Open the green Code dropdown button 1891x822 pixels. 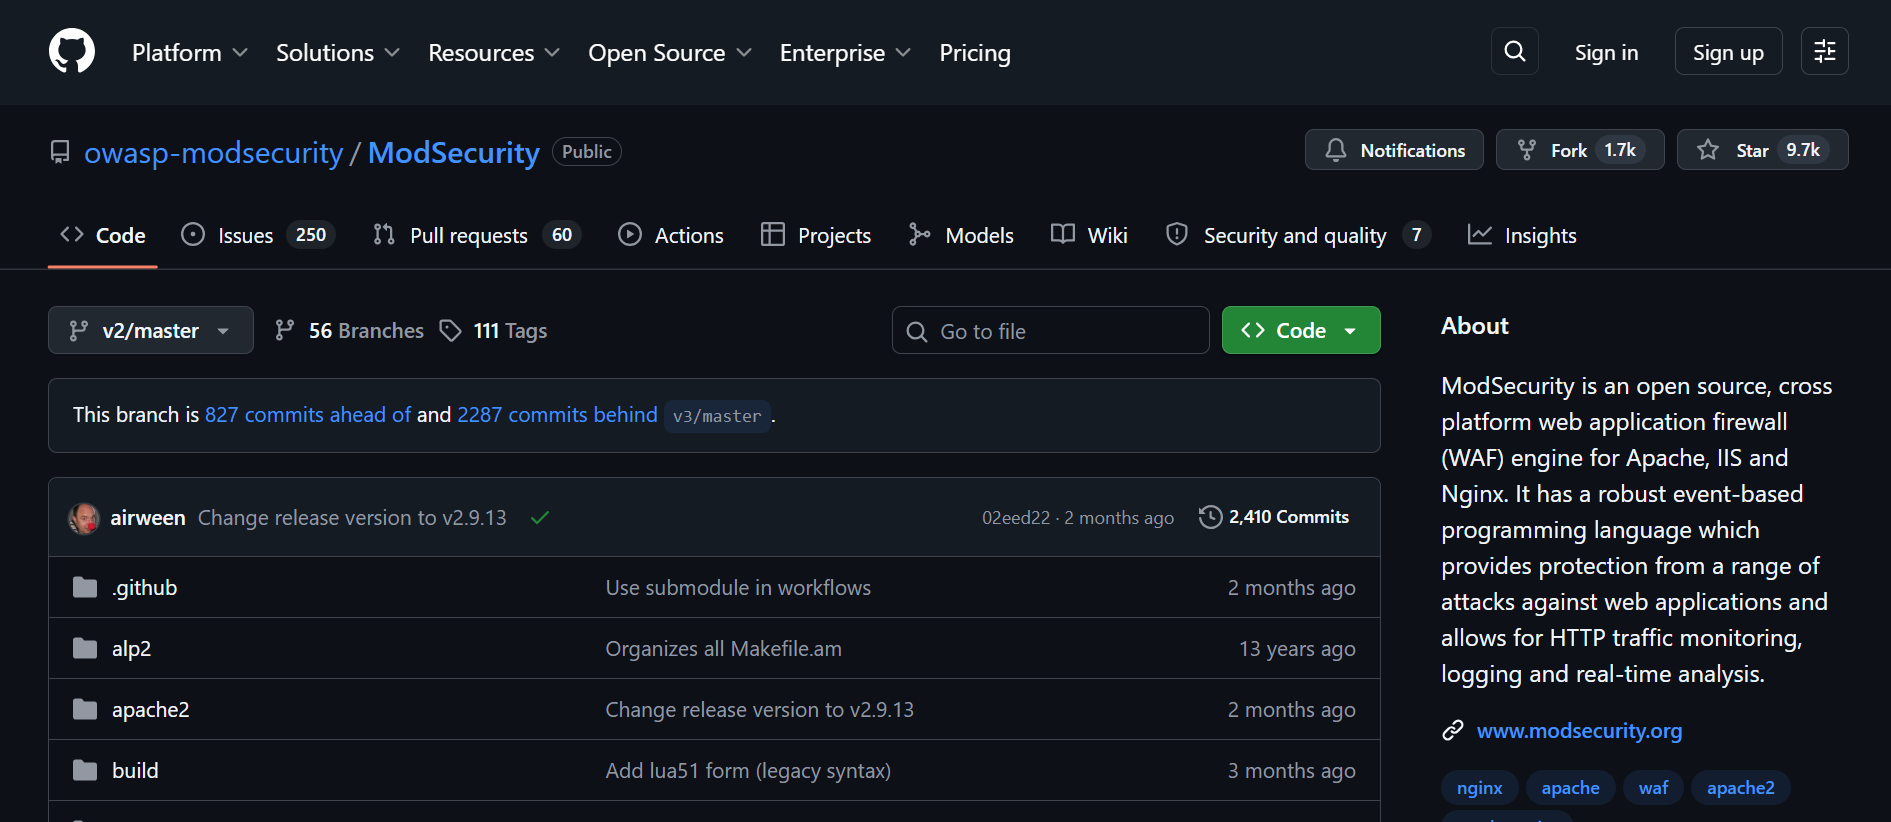pyautogui.click(x=1301, y=330)
